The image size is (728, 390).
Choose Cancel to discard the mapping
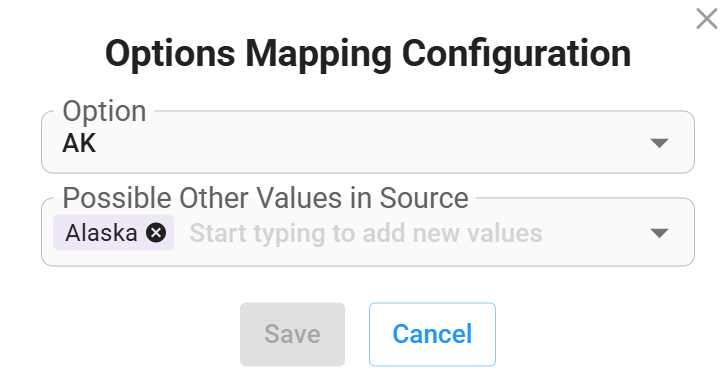click(432, 334)
